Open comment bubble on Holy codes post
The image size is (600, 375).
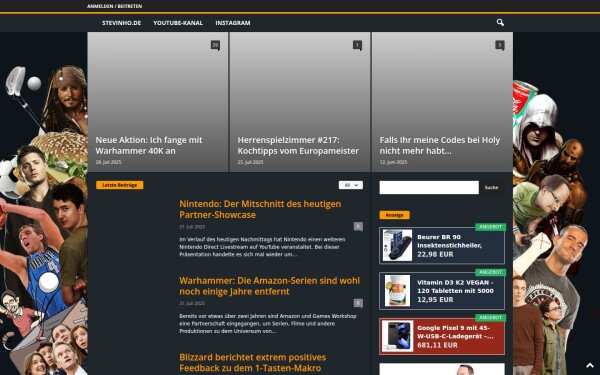click(500, 45)
